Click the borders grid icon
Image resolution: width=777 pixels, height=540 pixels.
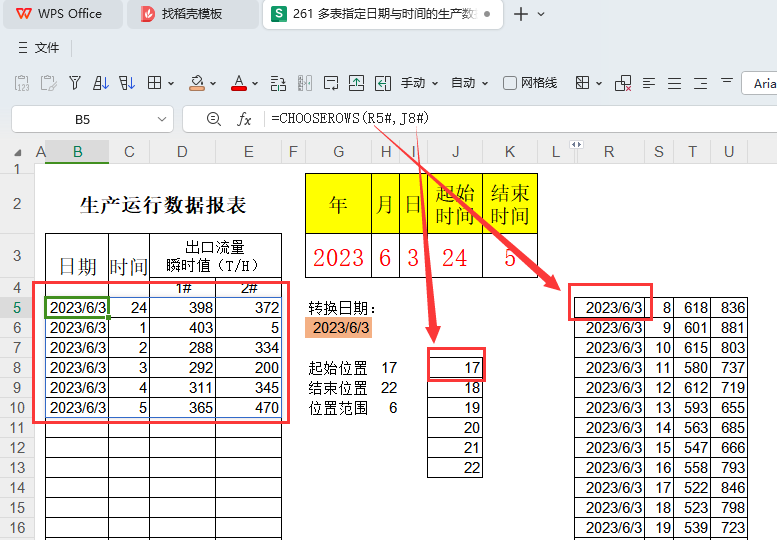pyautogui.click(x=155, y=83)
